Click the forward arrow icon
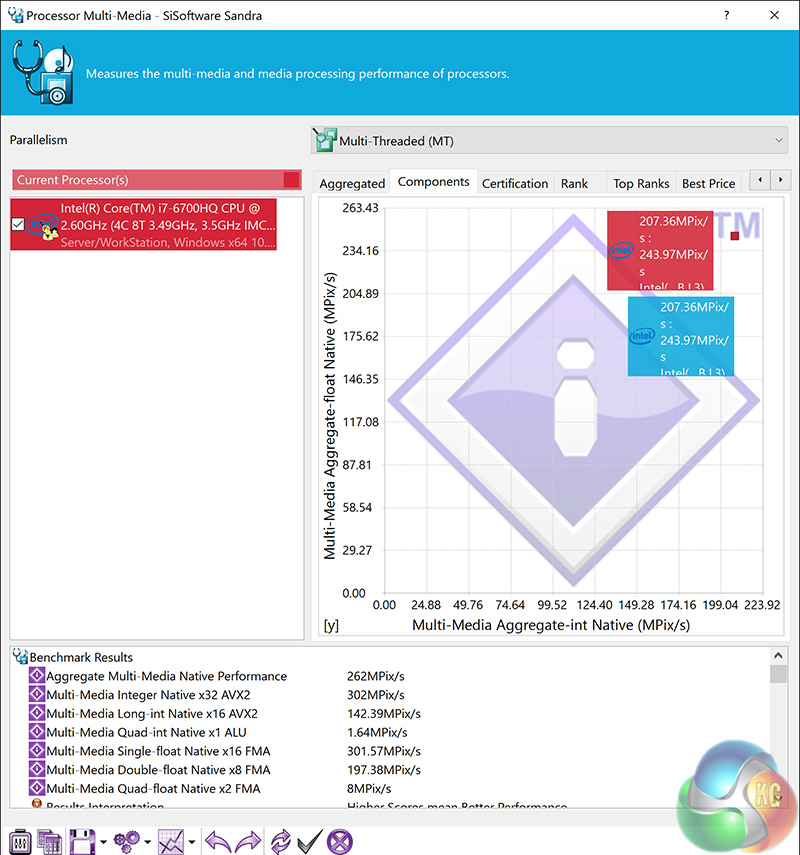The image size is (800, 855). (248, 841)
